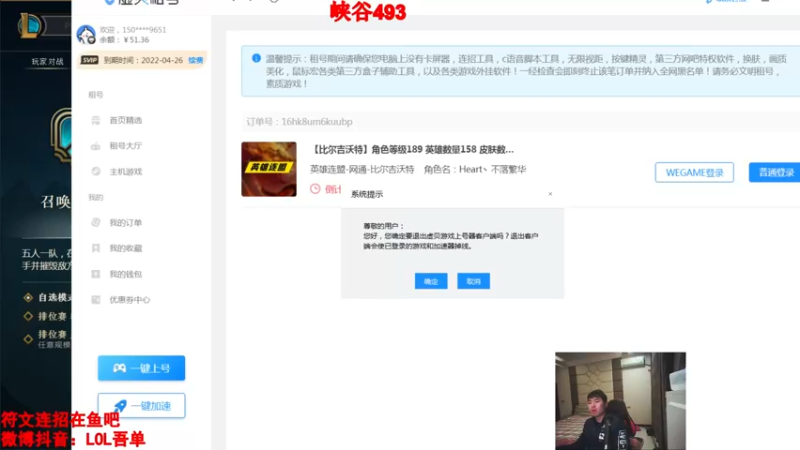Click the order number 16hk8um6kuubp
This screenshot has height=450, width=800.
pyautogui.click(x=317, y=122)
